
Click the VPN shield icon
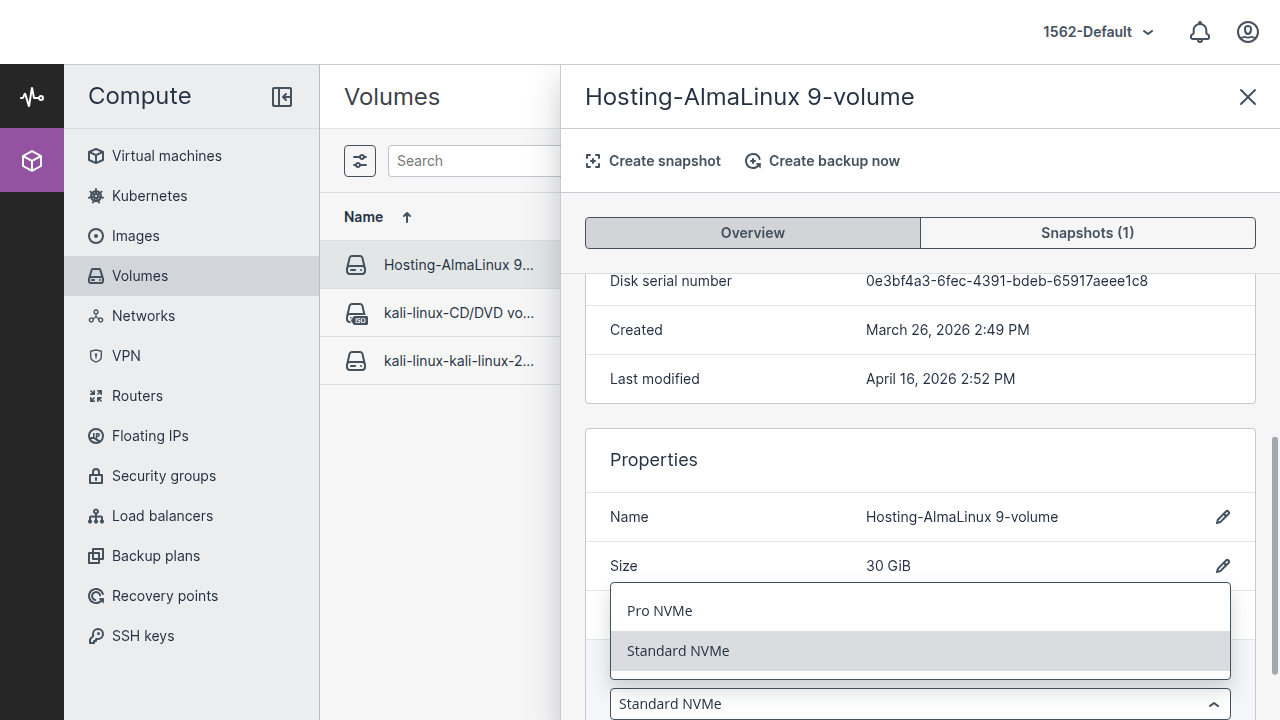point(96,356)
